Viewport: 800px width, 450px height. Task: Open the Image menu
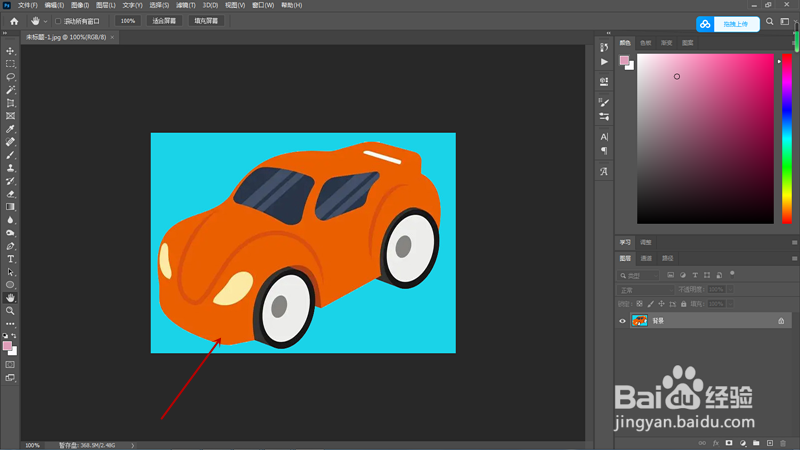pyautogui.click(x=80, y=5)
